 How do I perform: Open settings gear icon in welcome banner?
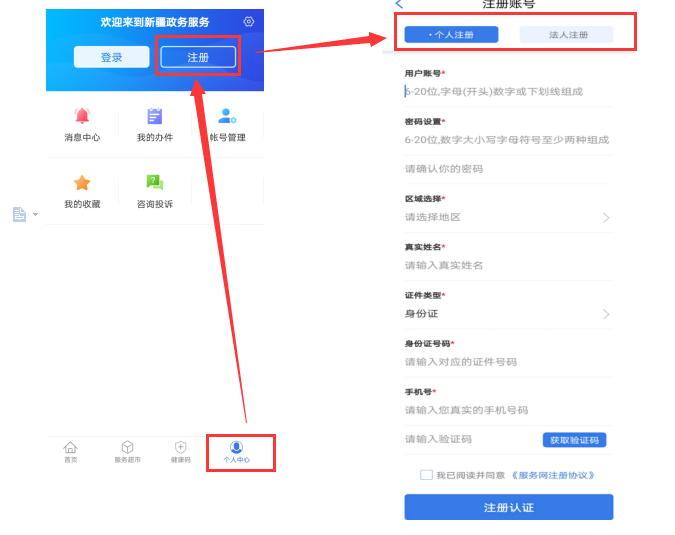tap(248, 22)
